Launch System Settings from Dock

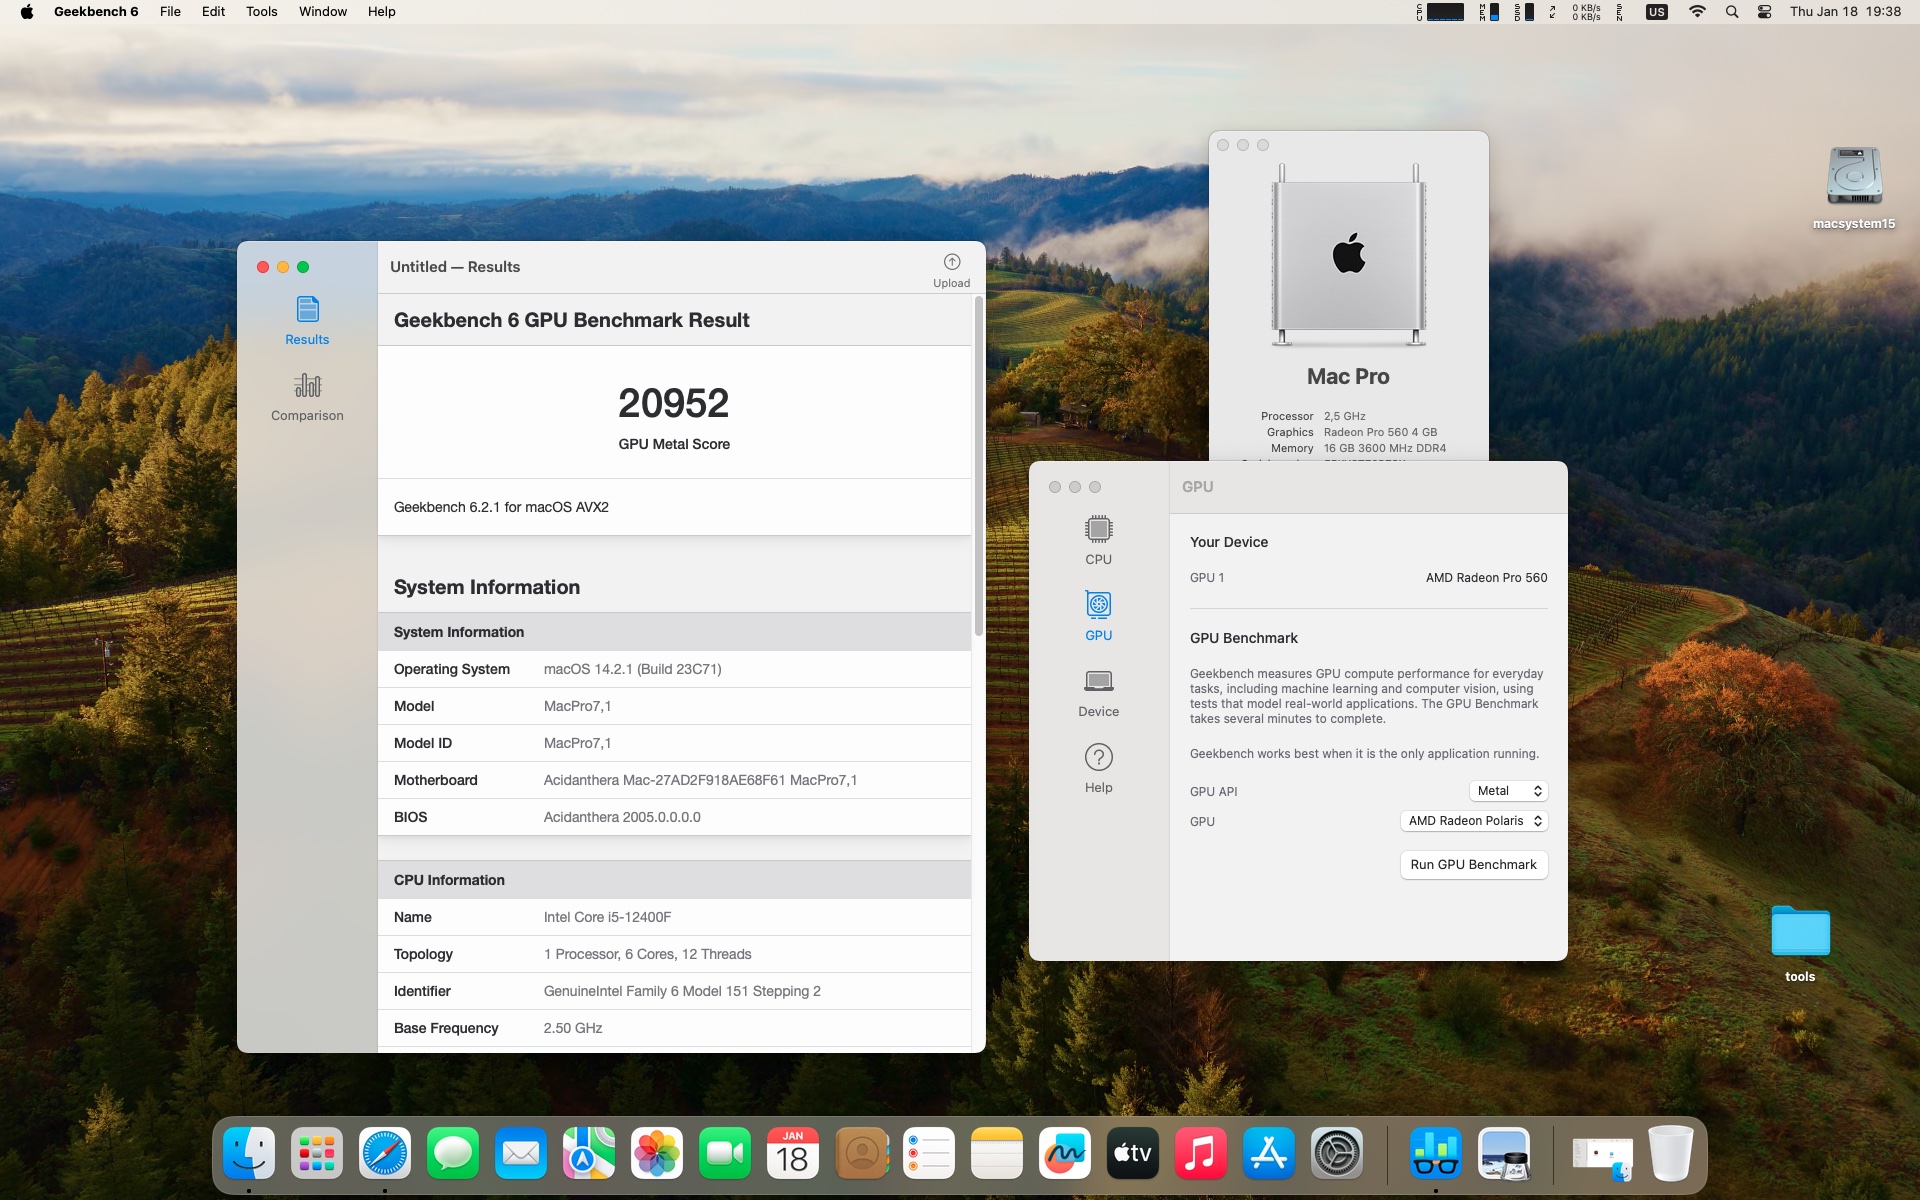(x=1336, y=1153)
